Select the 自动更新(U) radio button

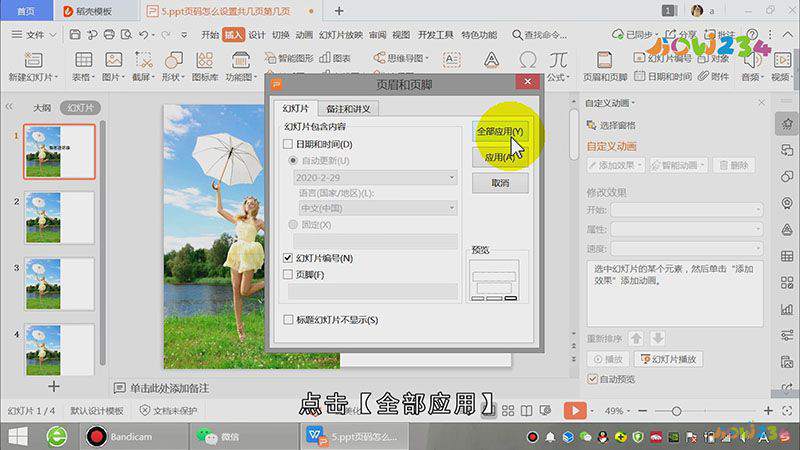coord(293,161)
